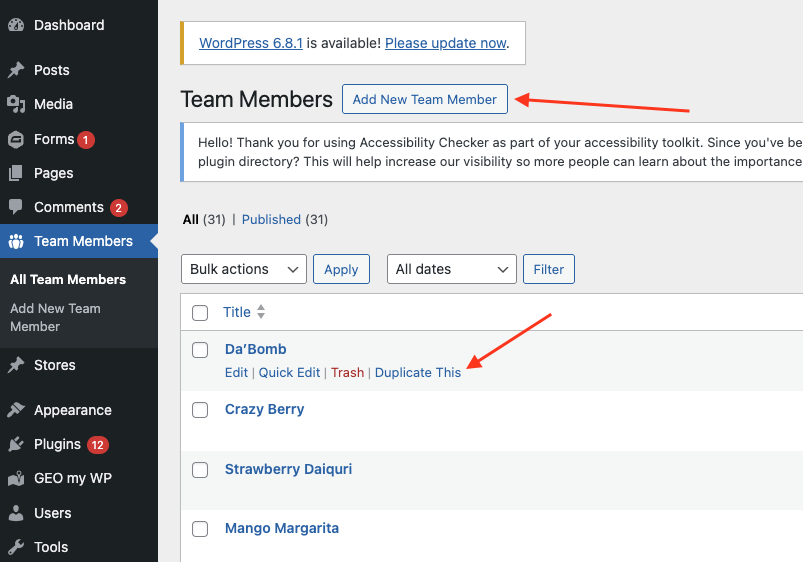Go to Media menu item
803x562 pixels.
(53, 105)
